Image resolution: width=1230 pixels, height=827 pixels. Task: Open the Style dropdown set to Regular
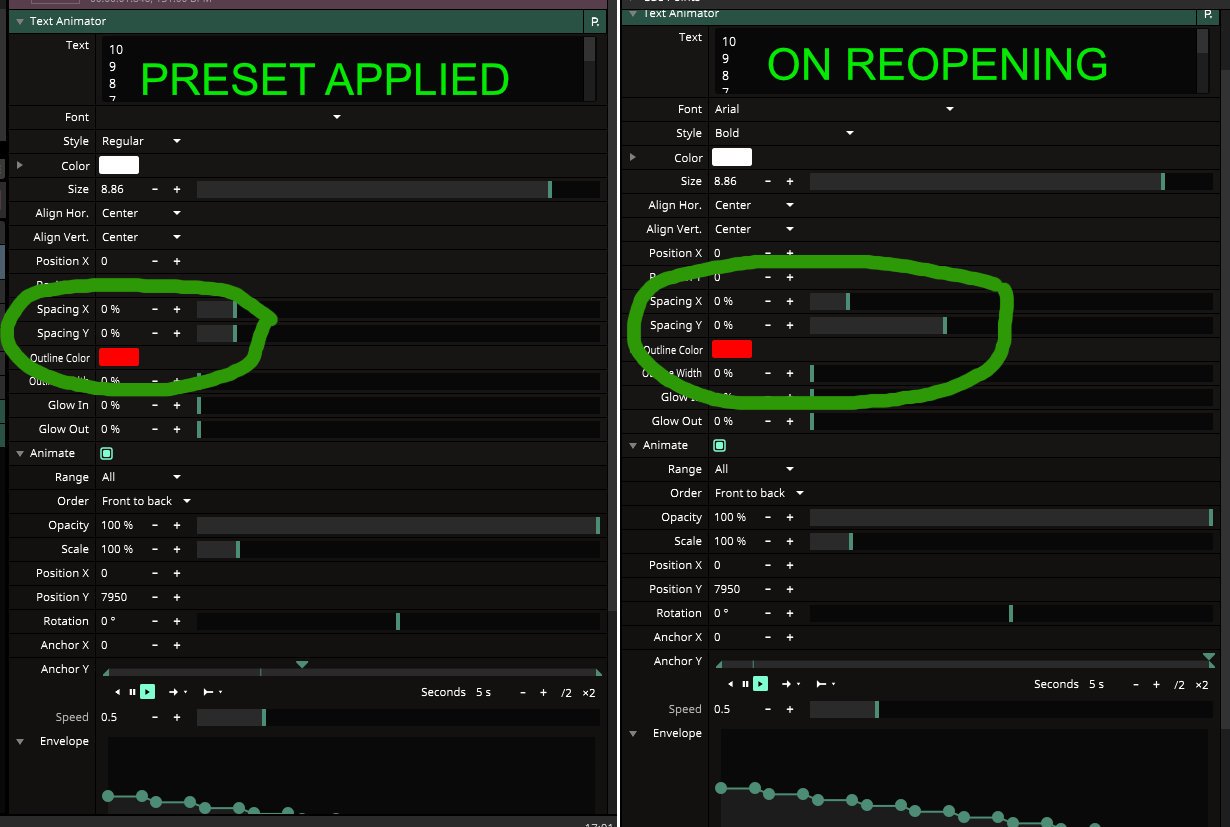(x=141, y=141)
